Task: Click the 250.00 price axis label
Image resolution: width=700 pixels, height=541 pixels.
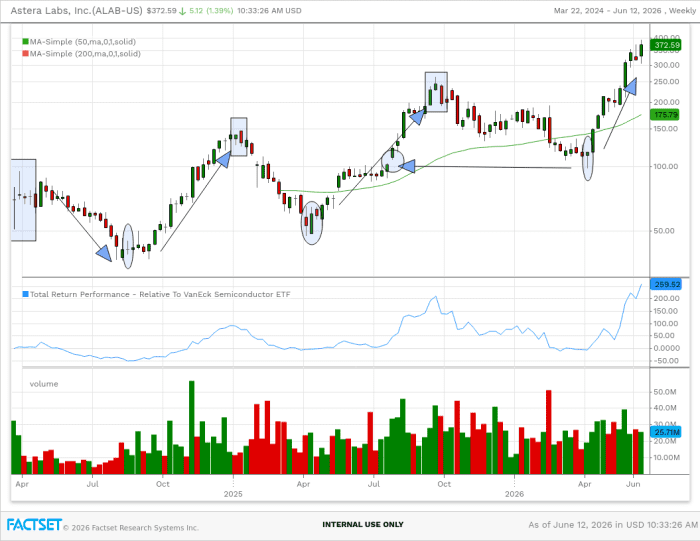Action: tap(667, 82)
